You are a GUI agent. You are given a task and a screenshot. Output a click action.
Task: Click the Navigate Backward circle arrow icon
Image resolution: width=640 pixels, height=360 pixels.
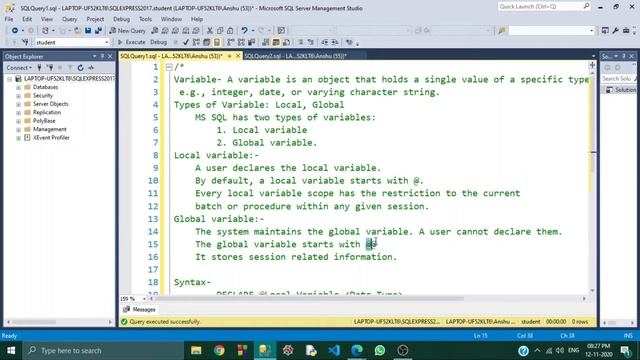(x=15, y=31)
